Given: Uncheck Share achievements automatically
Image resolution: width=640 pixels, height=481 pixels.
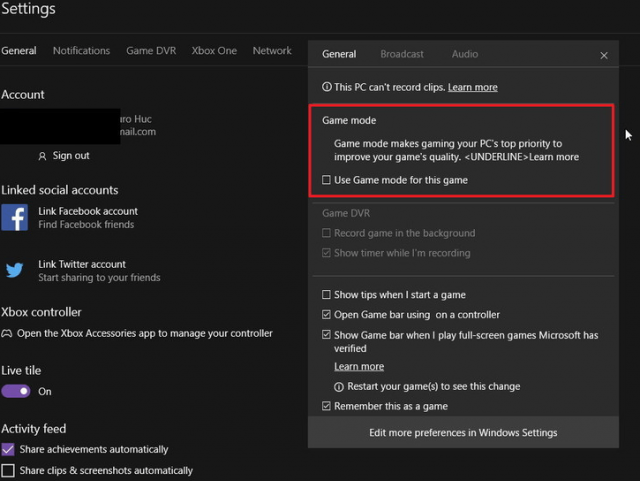Looking at the screenshot, I should pos(9,450).
